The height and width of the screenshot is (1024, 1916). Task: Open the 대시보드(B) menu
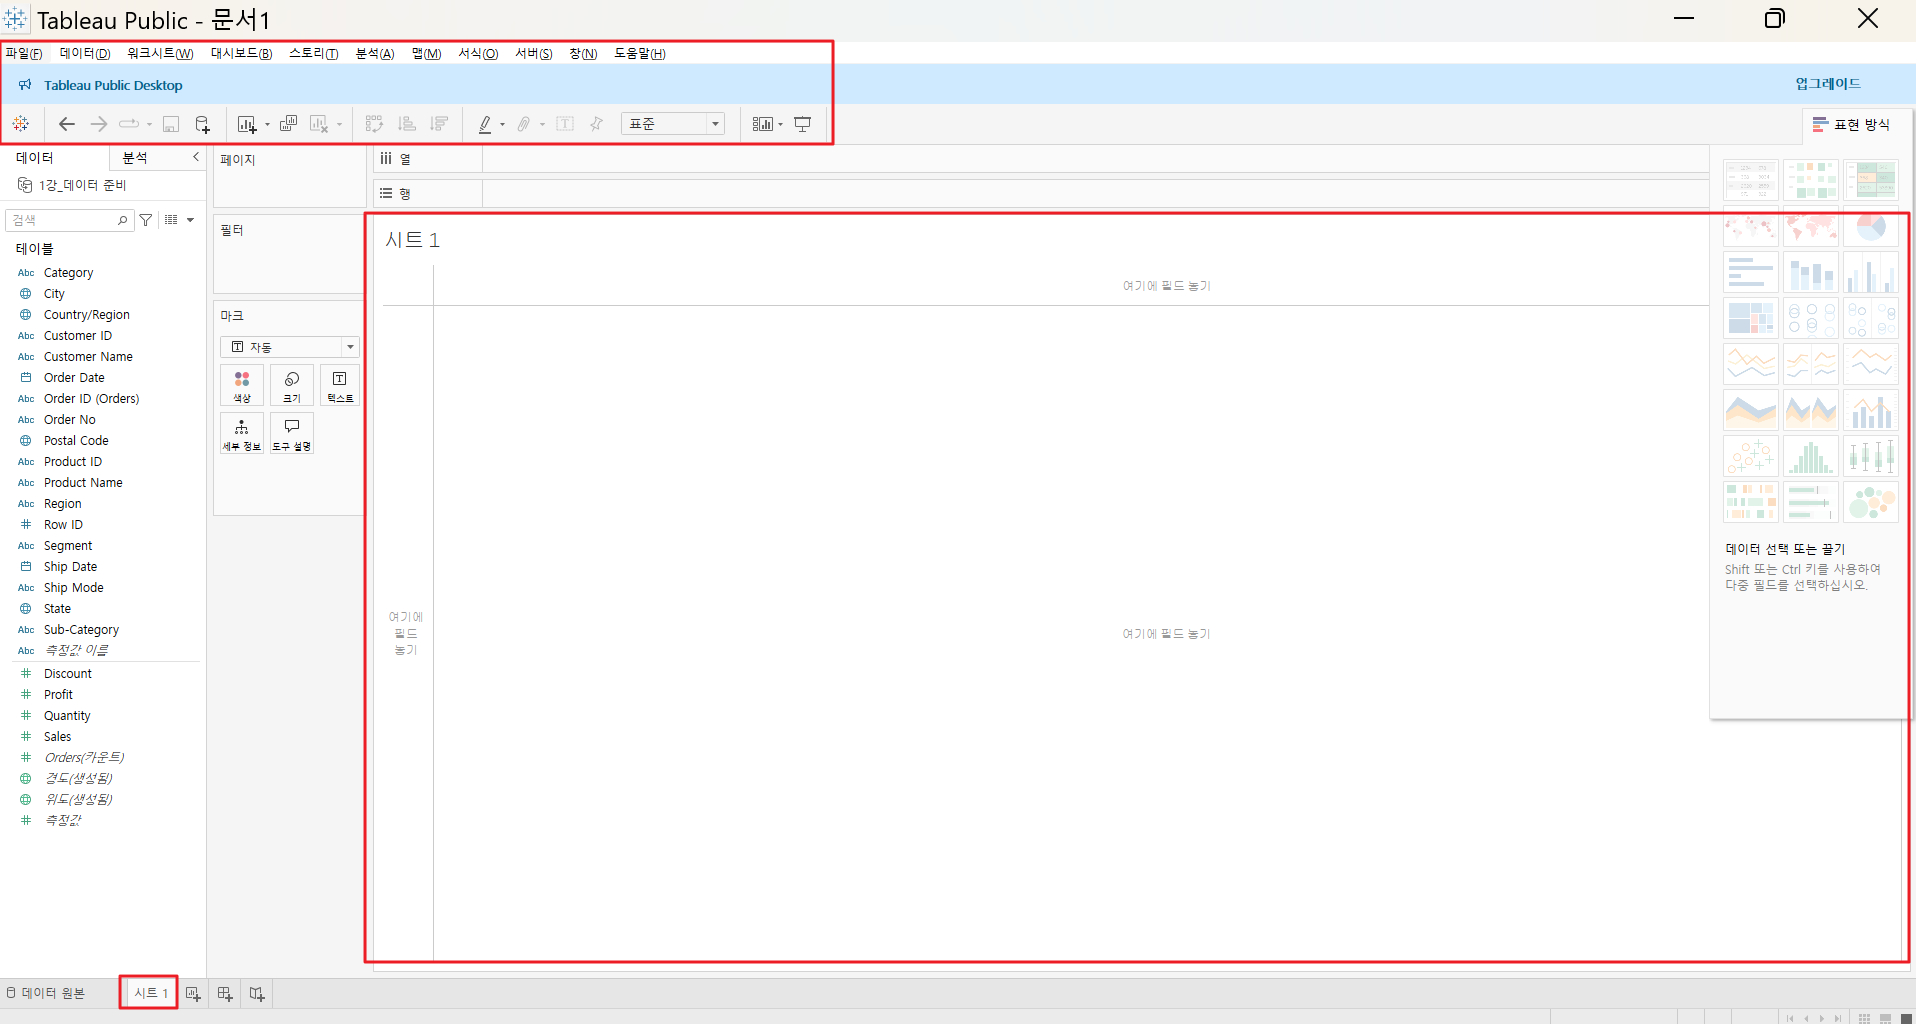(241, 54)
